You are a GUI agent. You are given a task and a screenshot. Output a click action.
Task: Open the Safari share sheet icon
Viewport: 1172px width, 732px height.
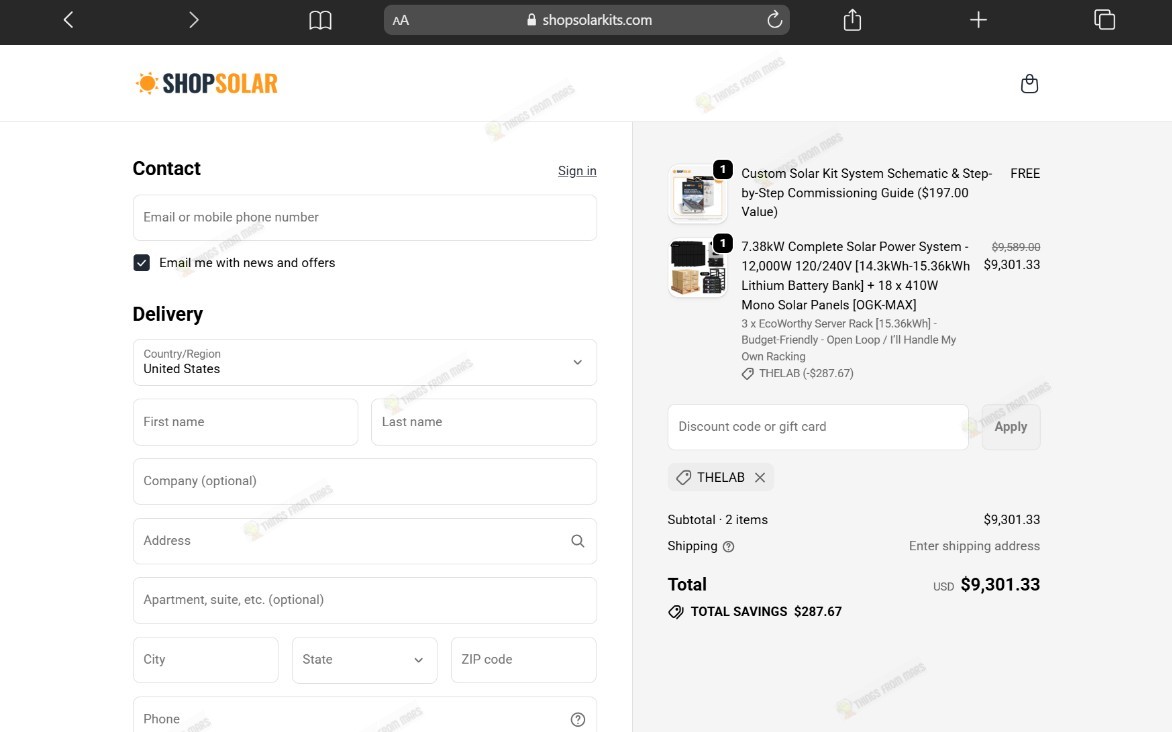852,20
